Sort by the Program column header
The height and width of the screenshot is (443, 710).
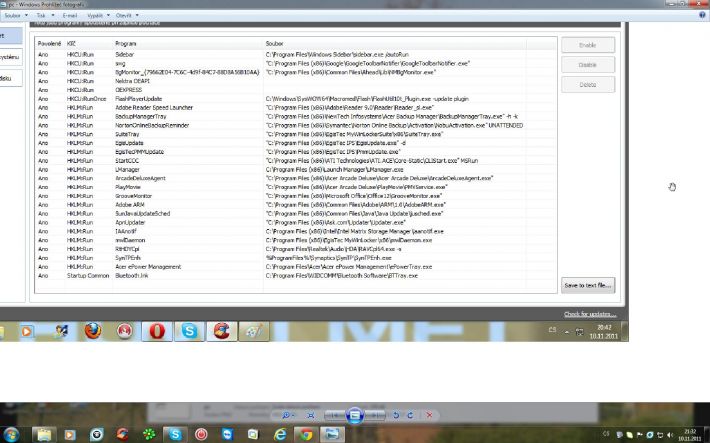pos(188,43)
